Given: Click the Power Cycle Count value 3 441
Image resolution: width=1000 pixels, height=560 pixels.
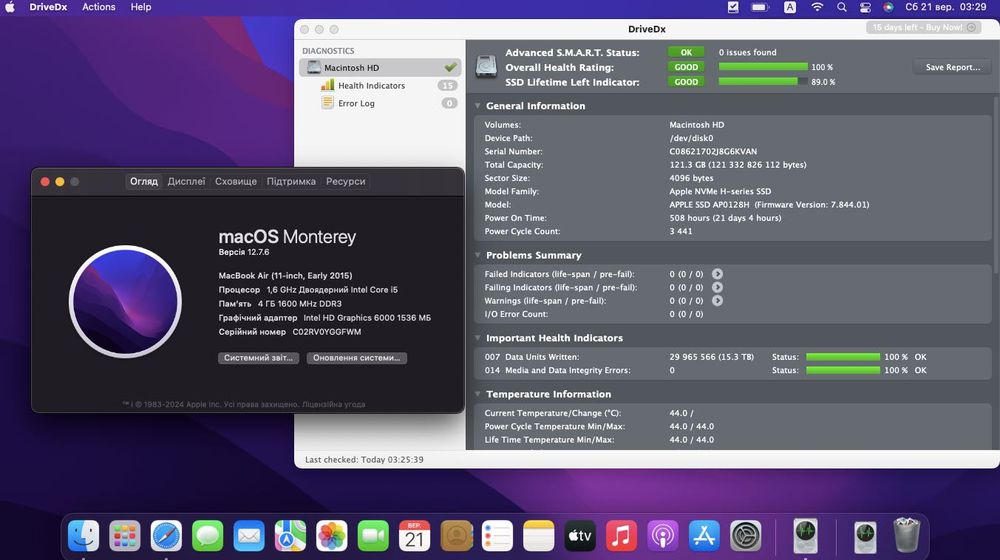Looking at the screenshot, I should point(680,232).
